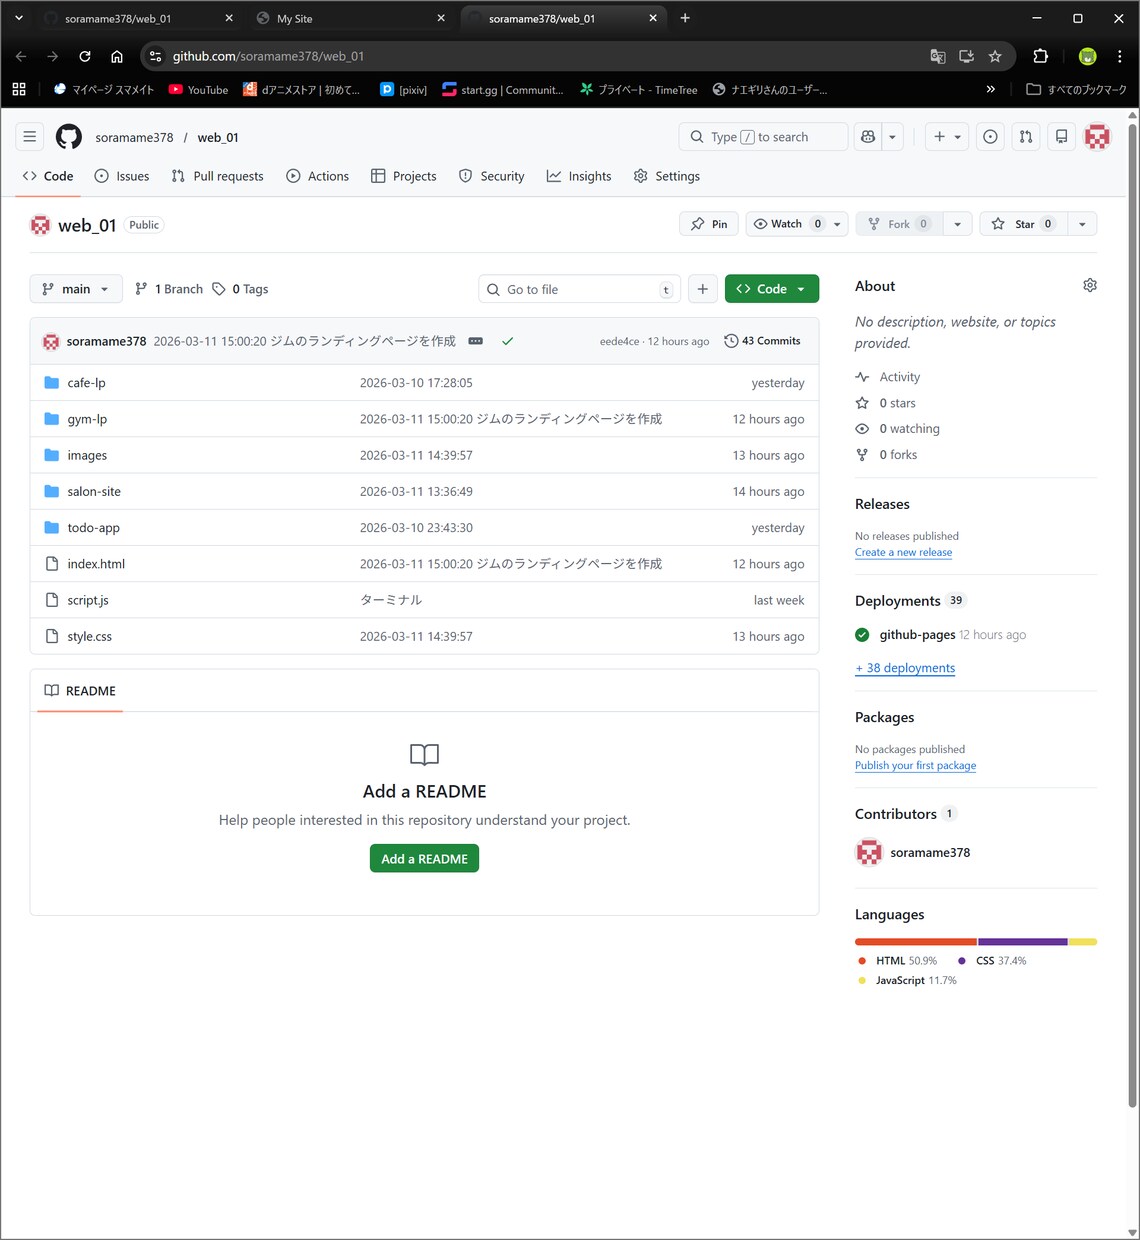Switch to the Pull requests tab
This screenshot has height=1240, width=1140.
tap(217, 176)
